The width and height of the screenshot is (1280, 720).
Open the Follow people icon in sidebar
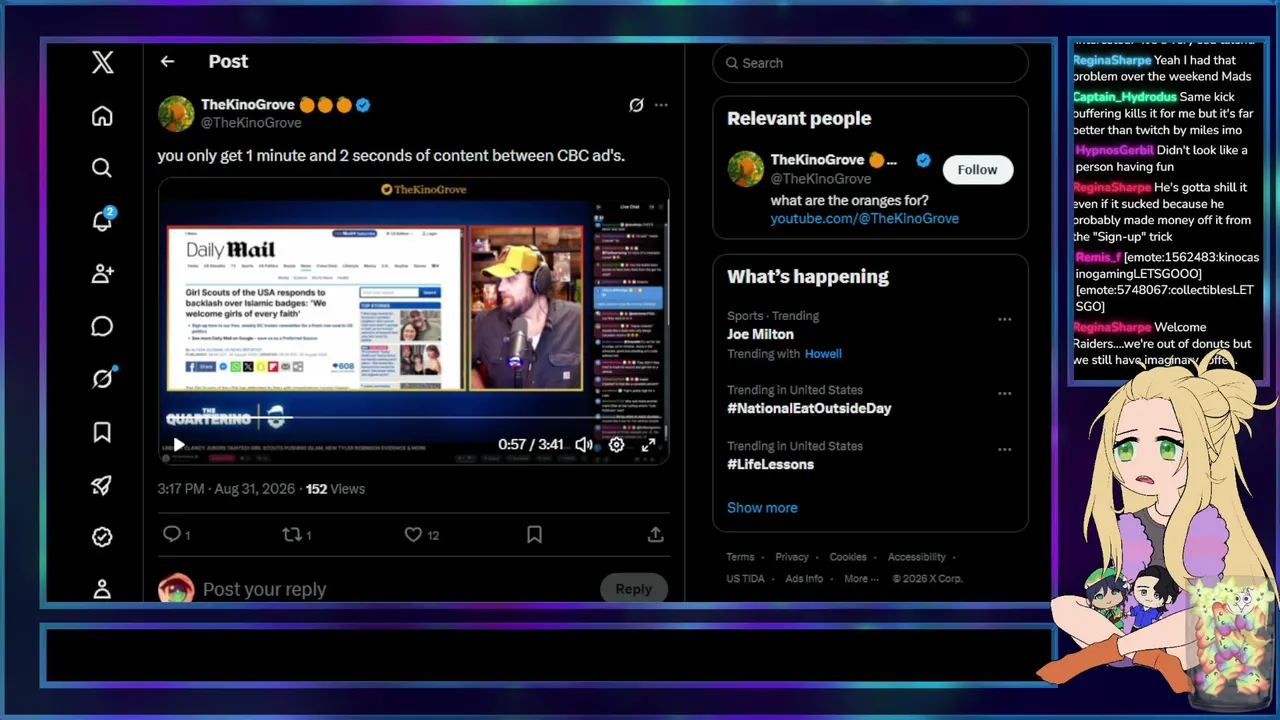point(102,273)
